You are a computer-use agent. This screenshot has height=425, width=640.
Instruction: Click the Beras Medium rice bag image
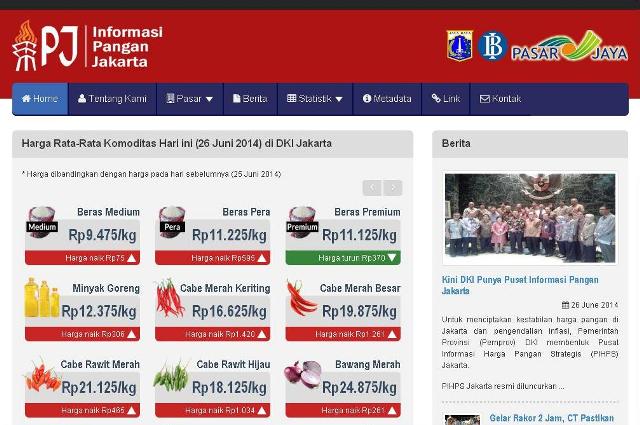(x=42, y=222)
